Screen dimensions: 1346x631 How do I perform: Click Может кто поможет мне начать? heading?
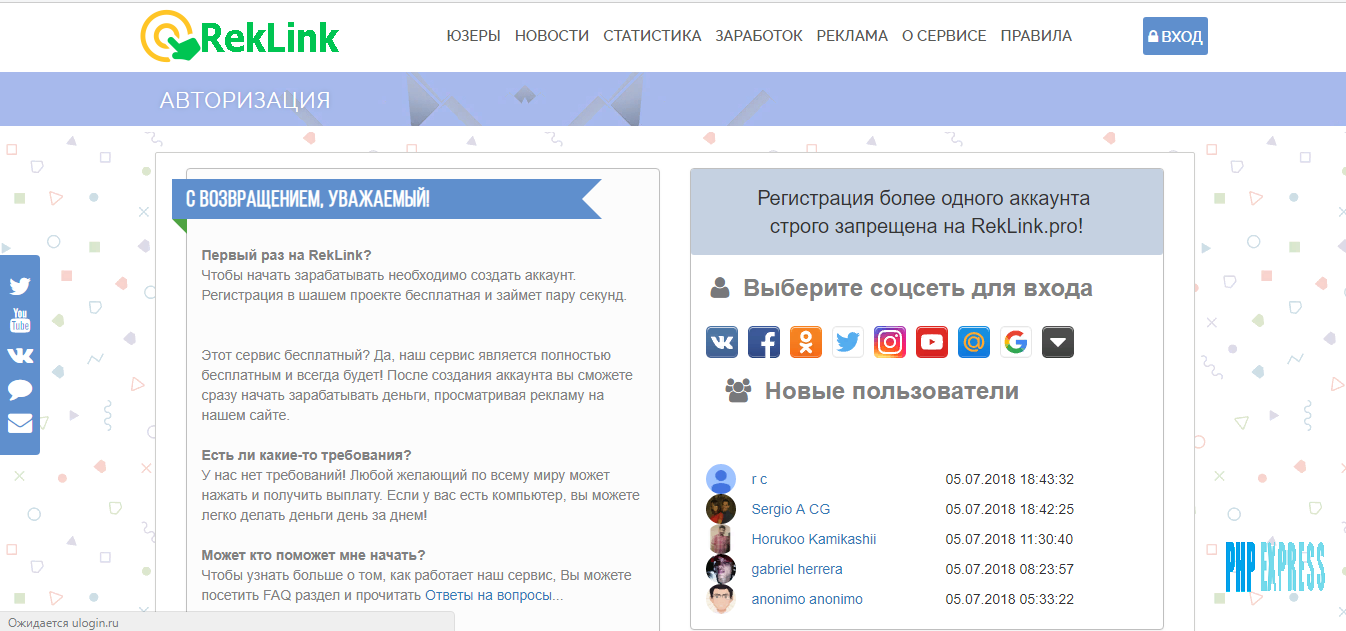click(314, 555)
